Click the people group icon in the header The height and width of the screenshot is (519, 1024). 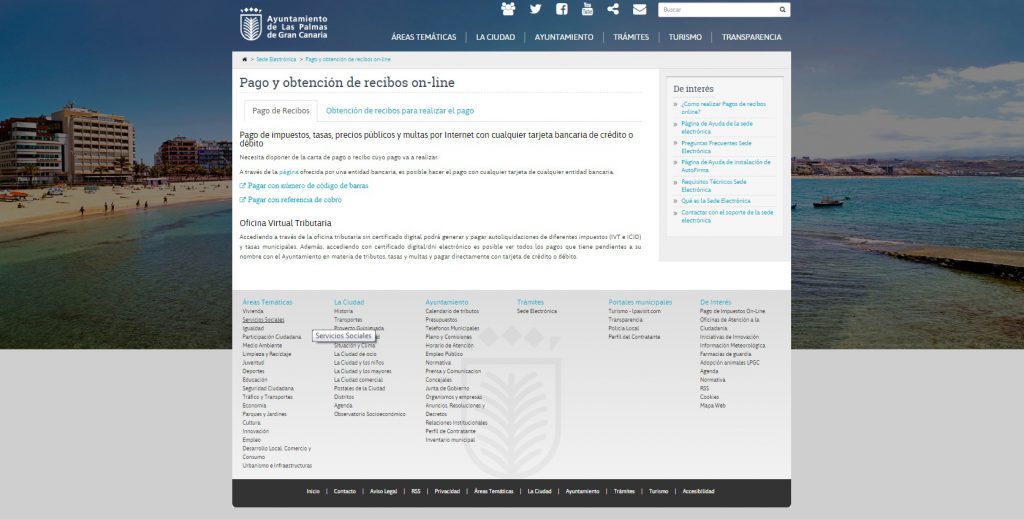click(x=508, y=9)
